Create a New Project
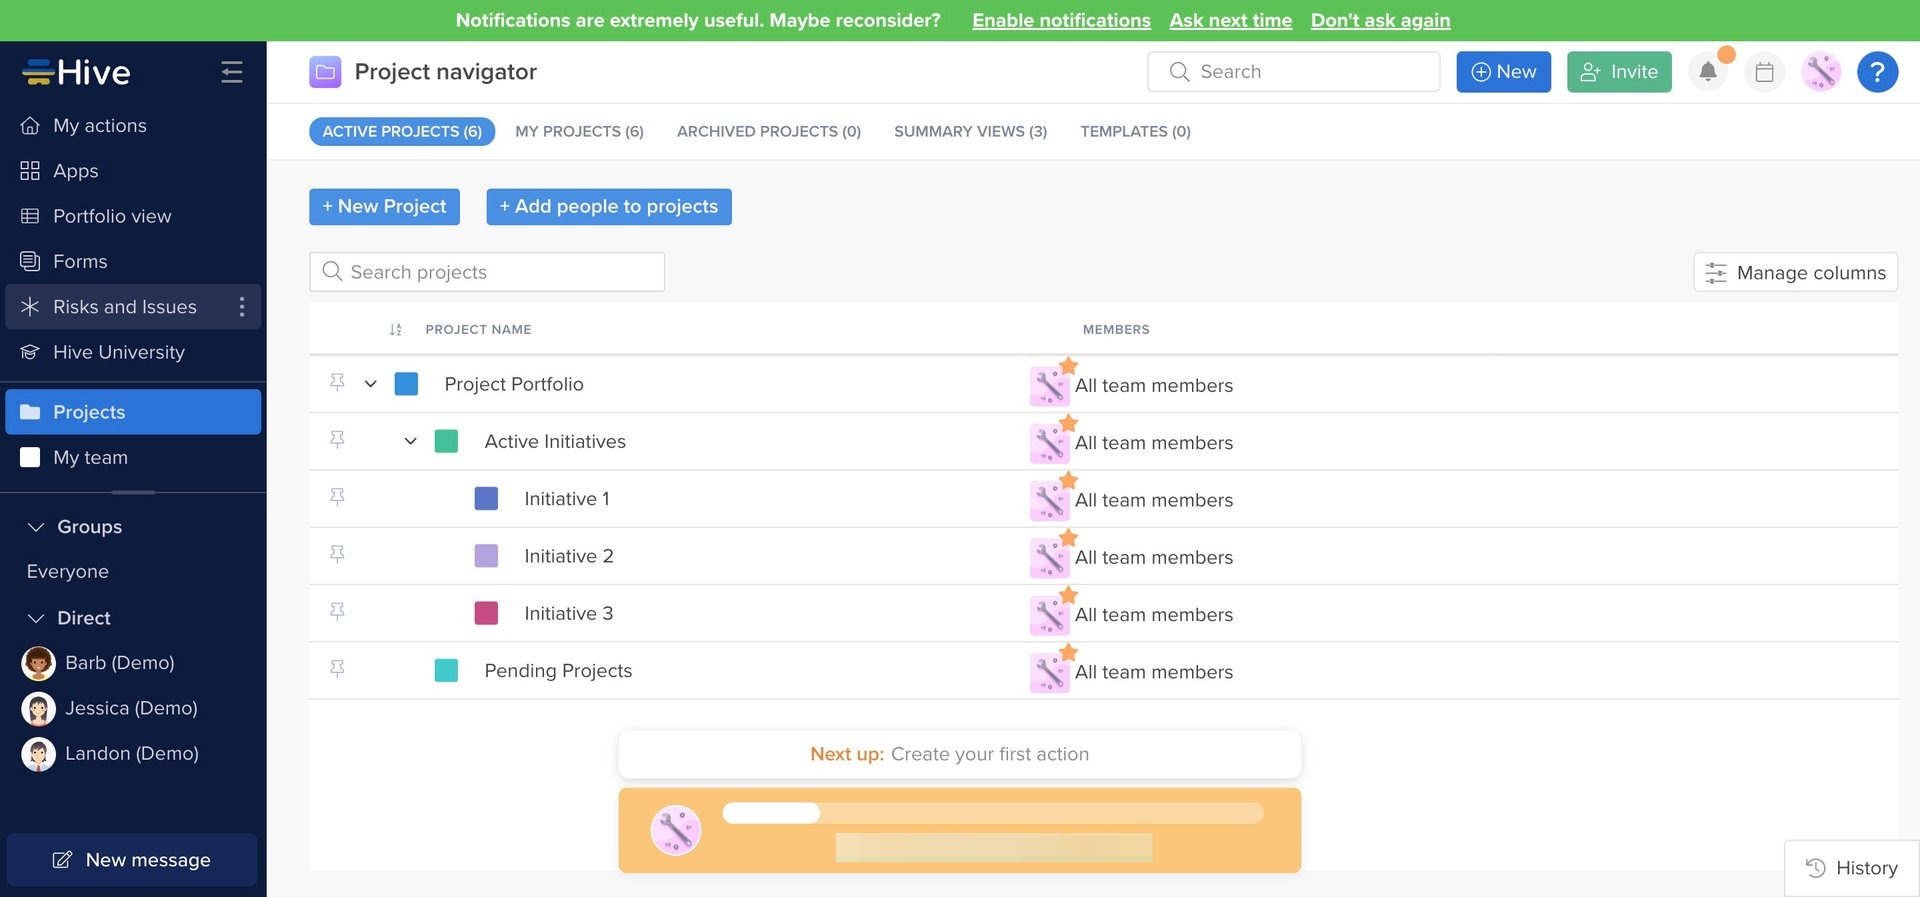Screen dimensions: 1920x897 point(384,207)
